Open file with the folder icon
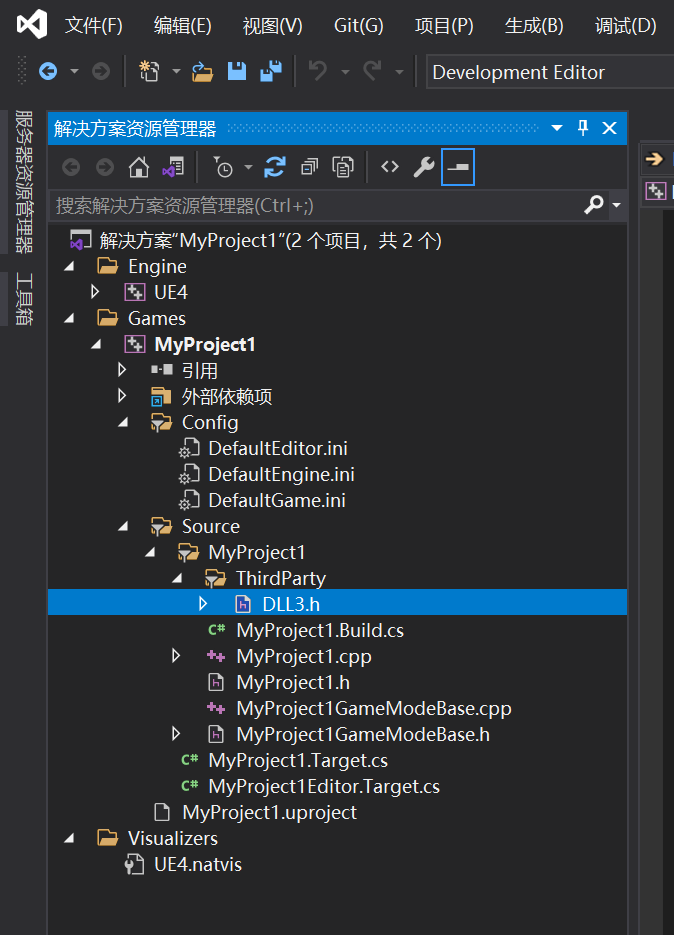The width and height of the screenshot is (674, 935). coord(203,72)
